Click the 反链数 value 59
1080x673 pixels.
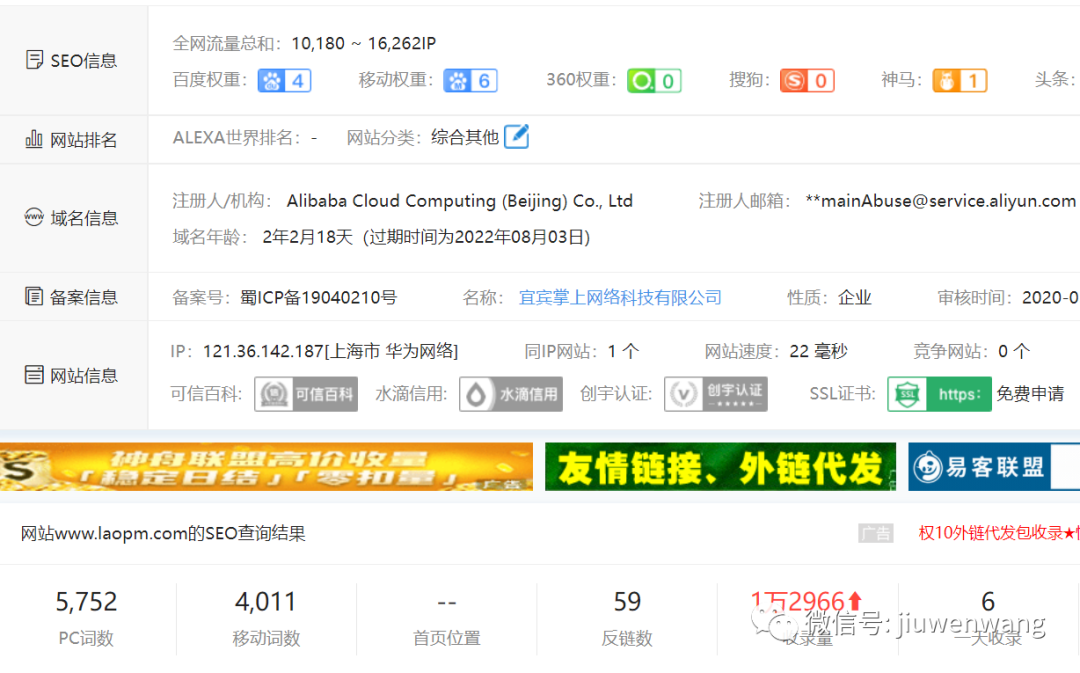627,602
